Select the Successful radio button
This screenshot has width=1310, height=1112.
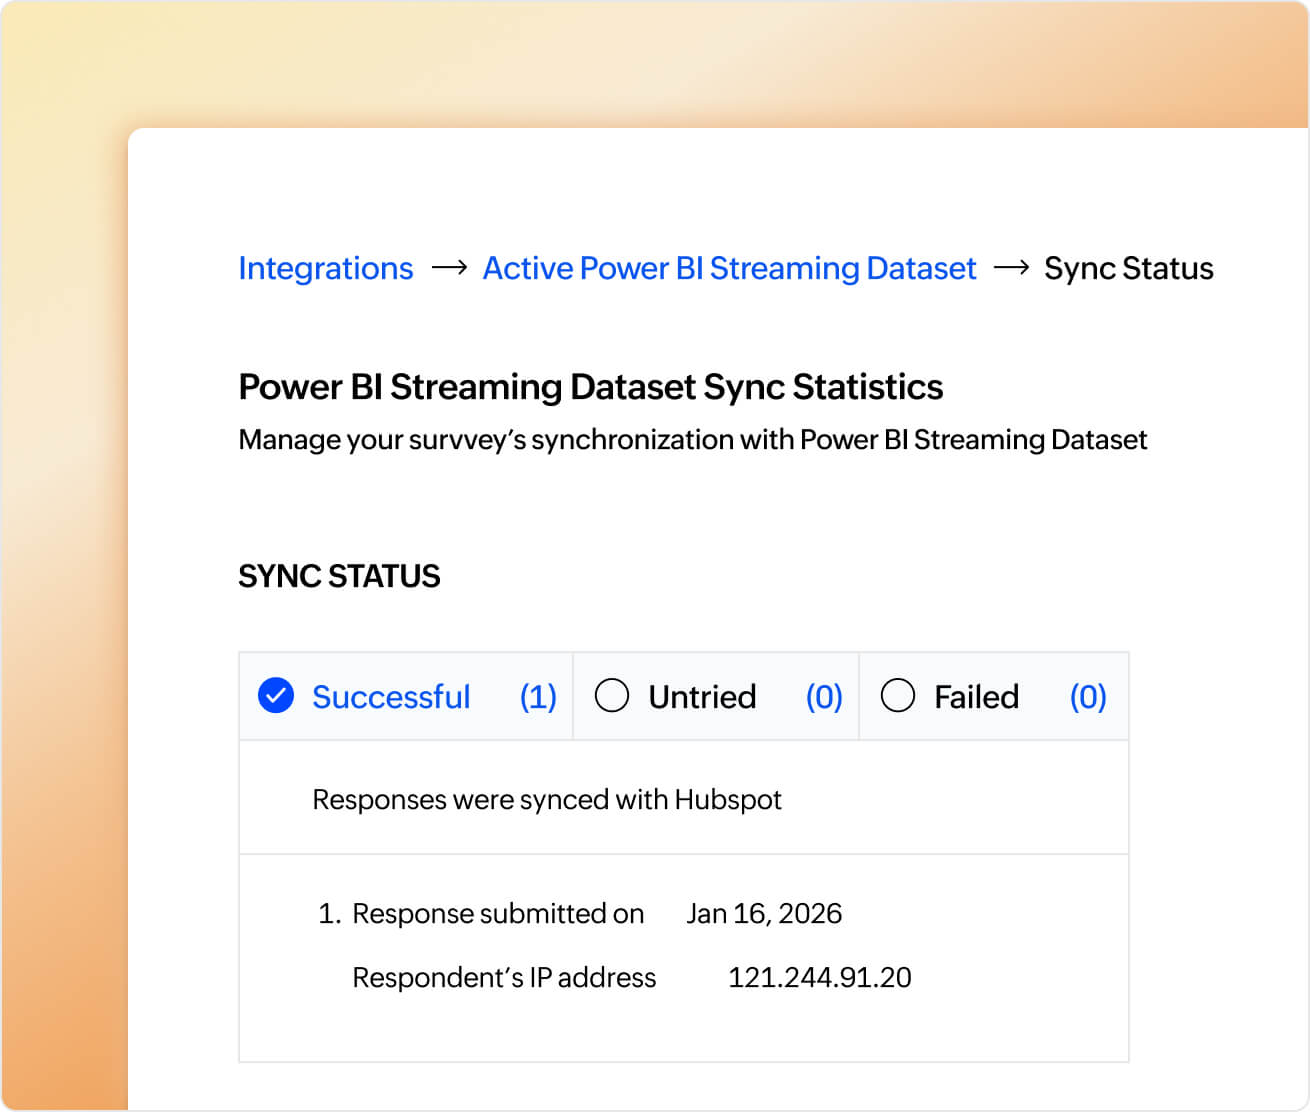click(276, 696)
